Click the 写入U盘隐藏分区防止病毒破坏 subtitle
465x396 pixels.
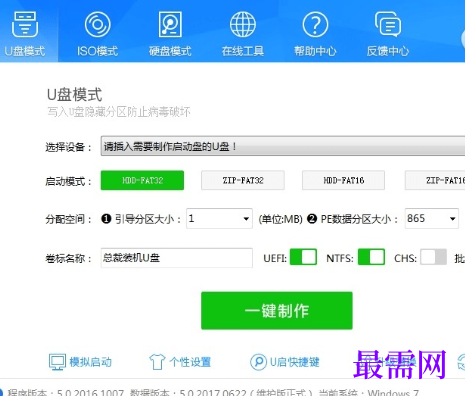point(119,112)
